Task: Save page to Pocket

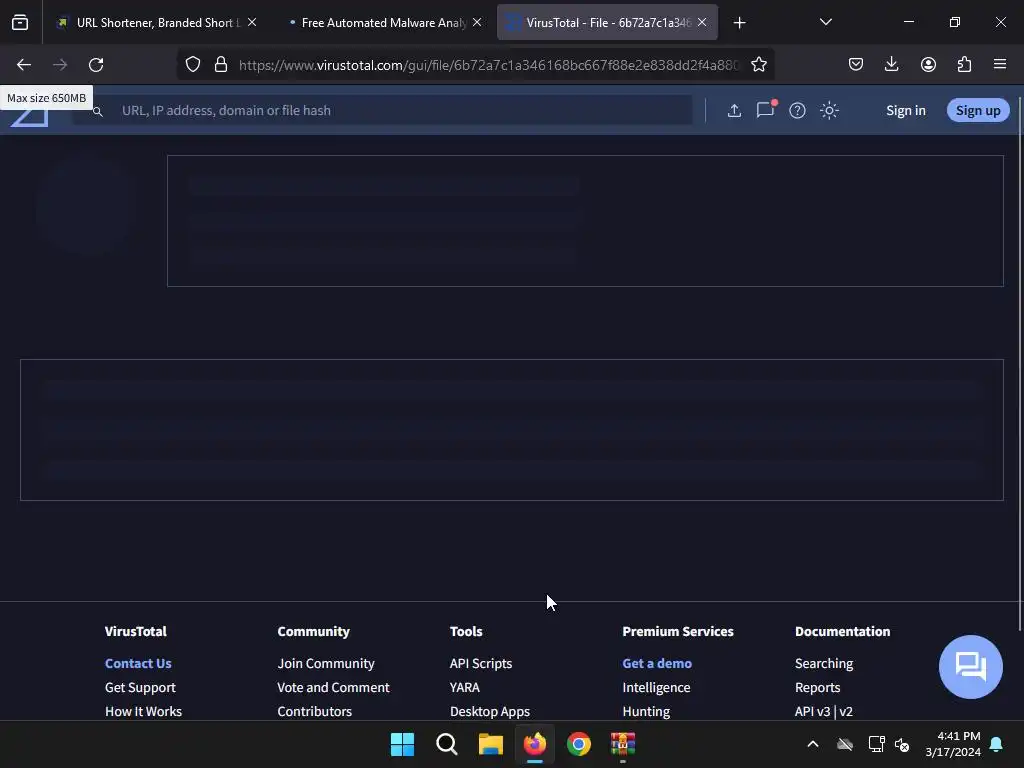Action: click(x=856, y=65)
